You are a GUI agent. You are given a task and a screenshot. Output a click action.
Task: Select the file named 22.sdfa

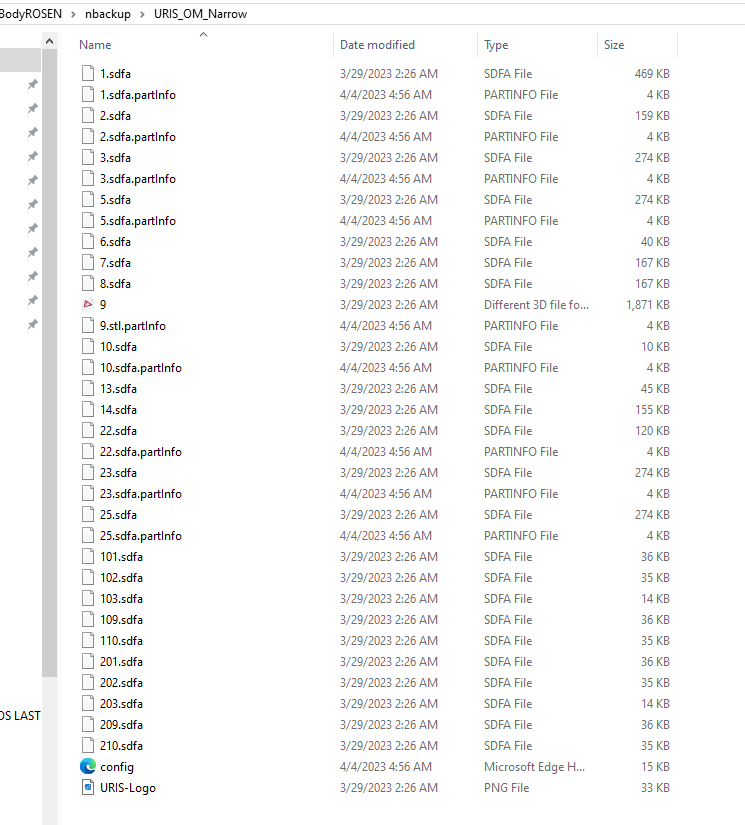[118, 431]
